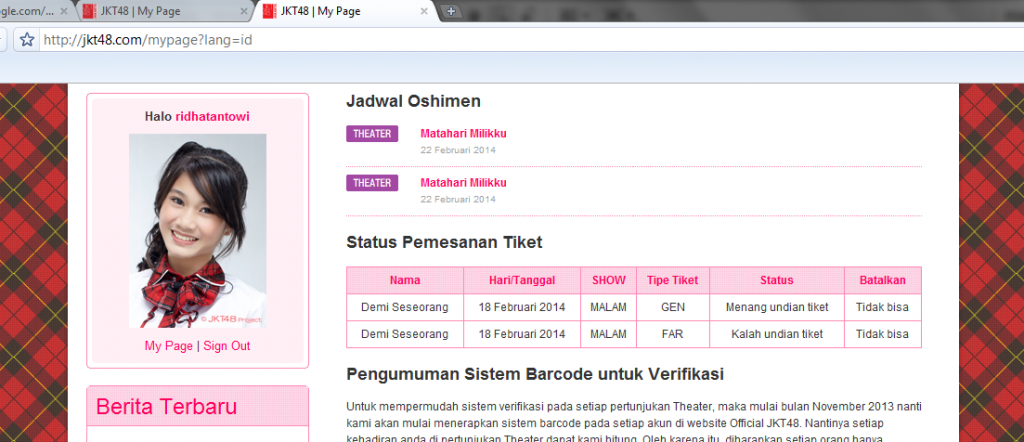
Task: Click the Tipe Tiket column header
Action: click(673, 281)
